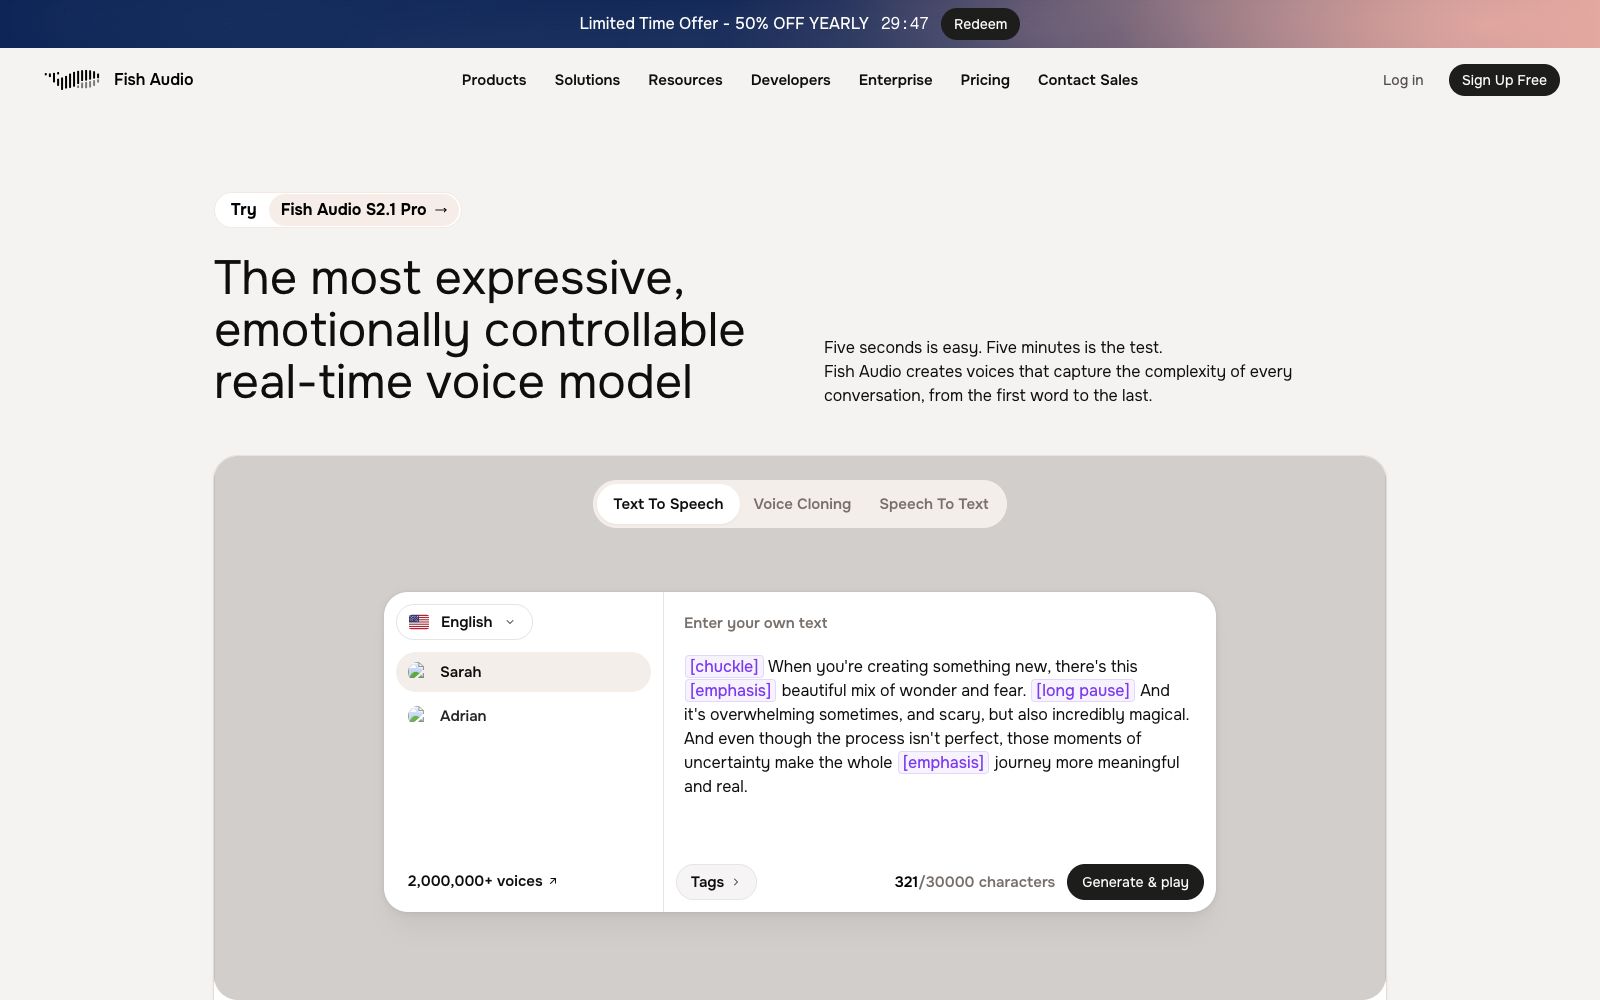Open the Pricing menu item
Viewport: 1600px width, 1000px height.
tap(985, 80)
